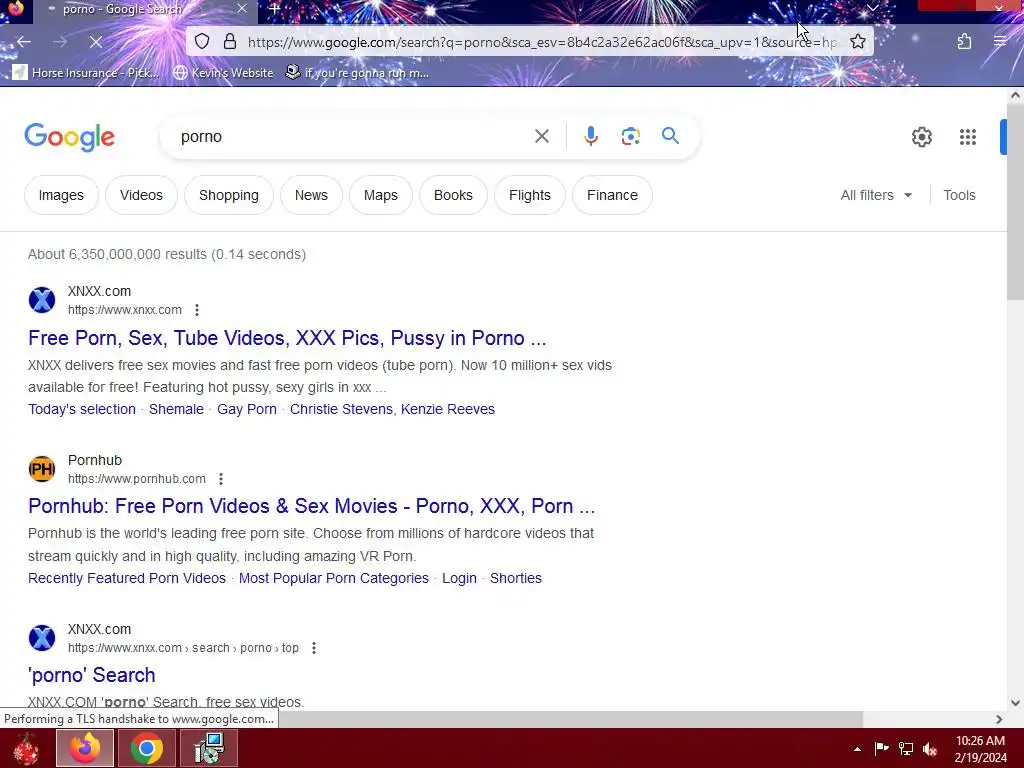1024x768 pixels.
Task: Open more options for first XNXX.com result
Action: point(197,310)
